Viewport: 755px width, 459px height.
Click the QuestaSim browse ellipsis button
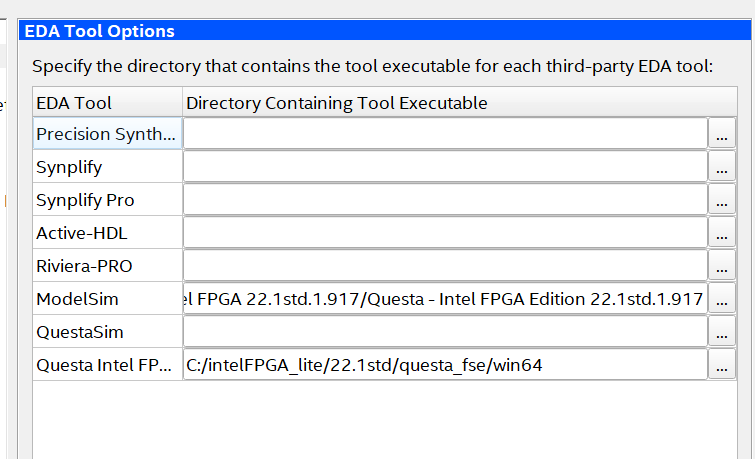click(721, 332)
